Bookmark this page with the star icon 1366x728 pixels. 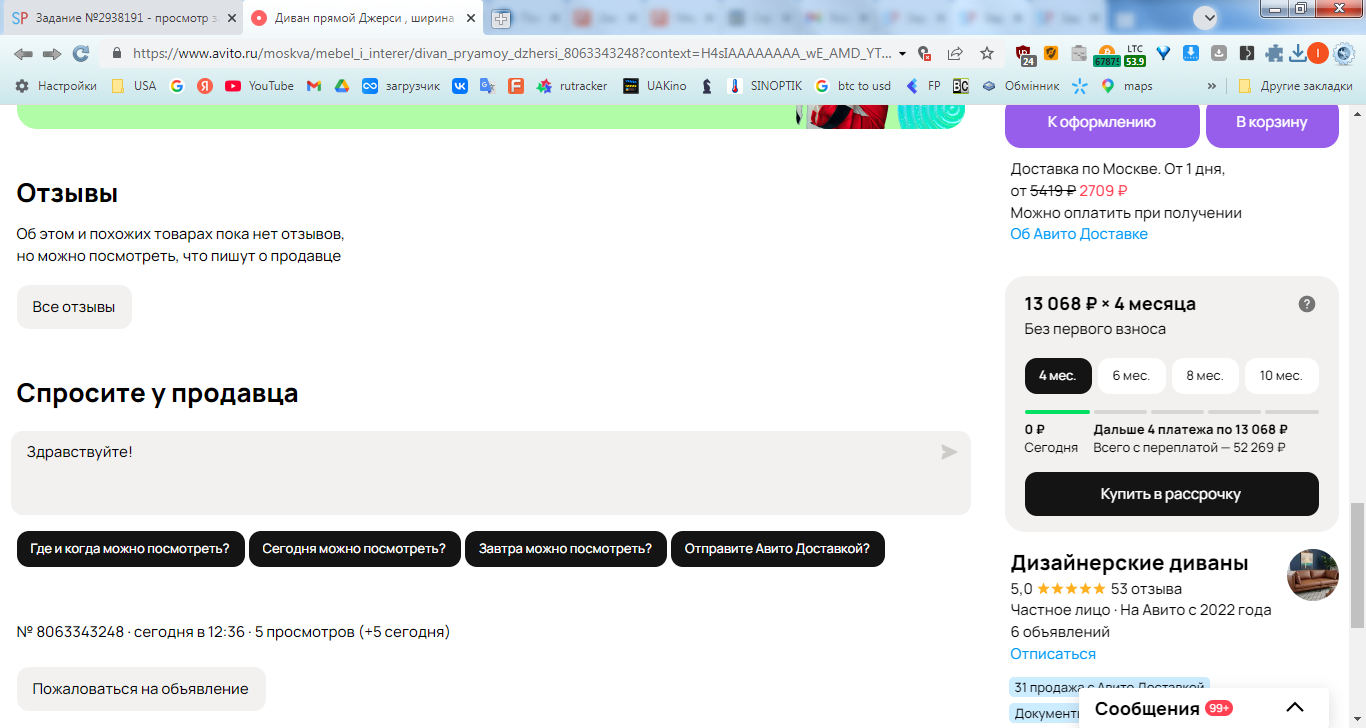(x=987, y=54)
